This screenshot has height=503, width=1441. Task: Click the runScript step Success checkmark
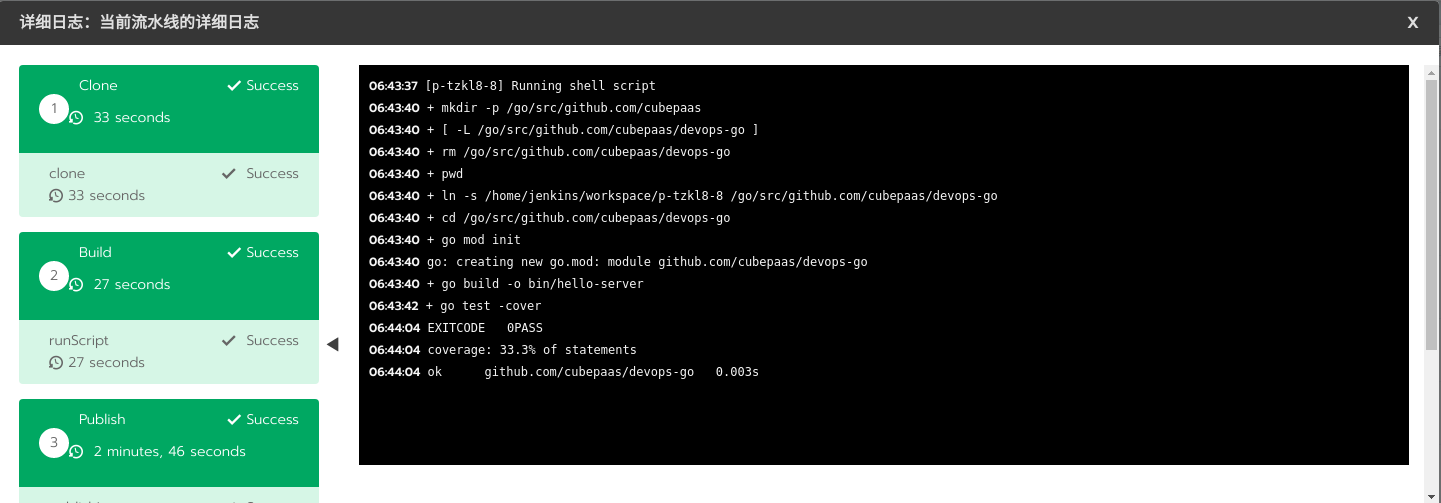pos(229,341)
